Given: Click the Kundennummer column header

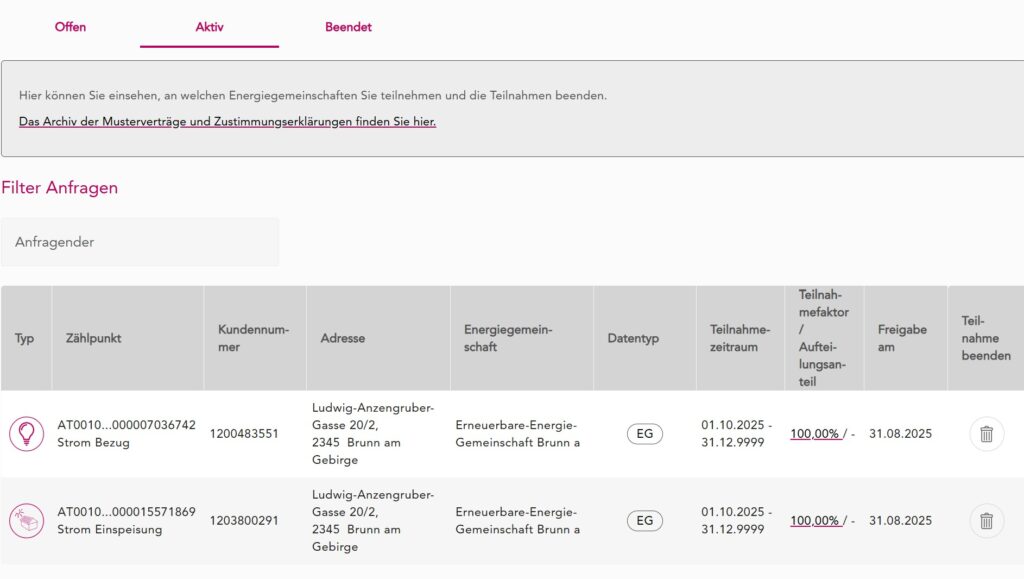Looking at the screenshot, I should pos(253,338).
